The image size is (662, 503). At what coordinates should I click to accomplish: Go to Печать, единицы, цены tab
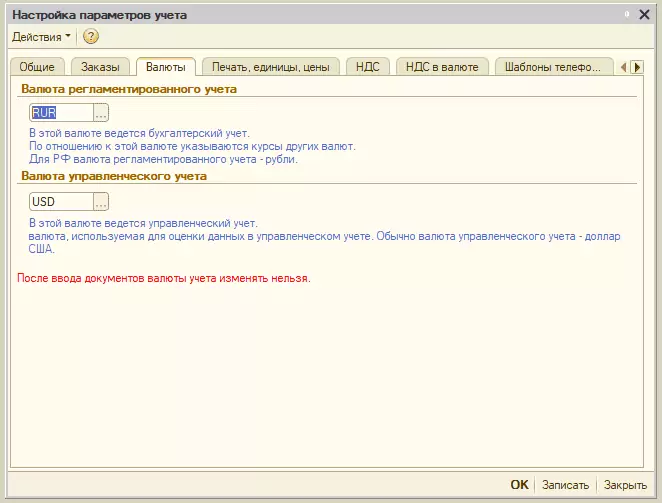pos(271,67)
